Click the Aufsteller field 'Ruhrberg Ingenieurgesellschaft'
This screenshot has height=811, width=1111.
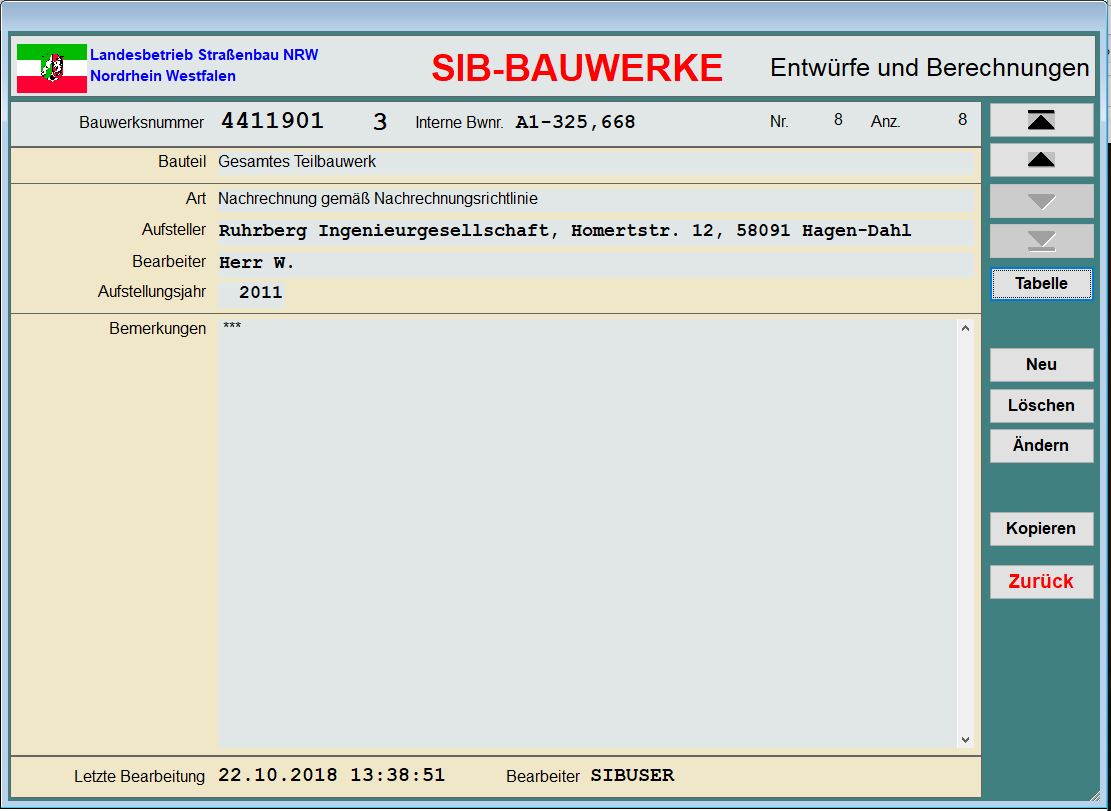[x=595, y=231]
